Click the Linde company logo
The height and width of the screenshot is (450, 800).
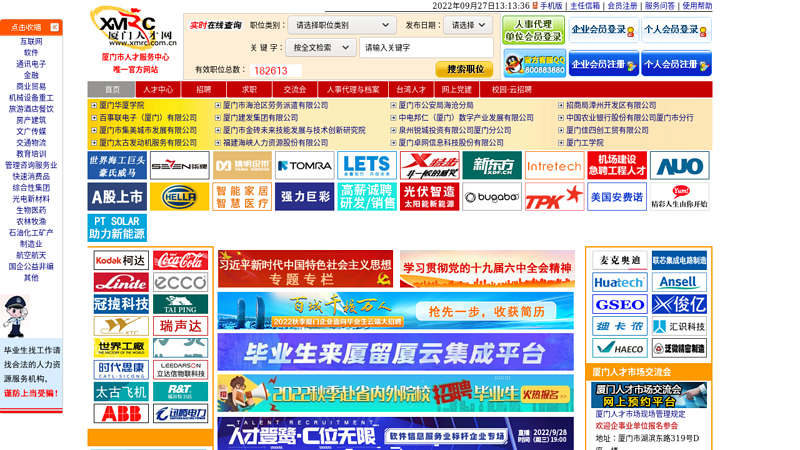[x=121, y=283]
